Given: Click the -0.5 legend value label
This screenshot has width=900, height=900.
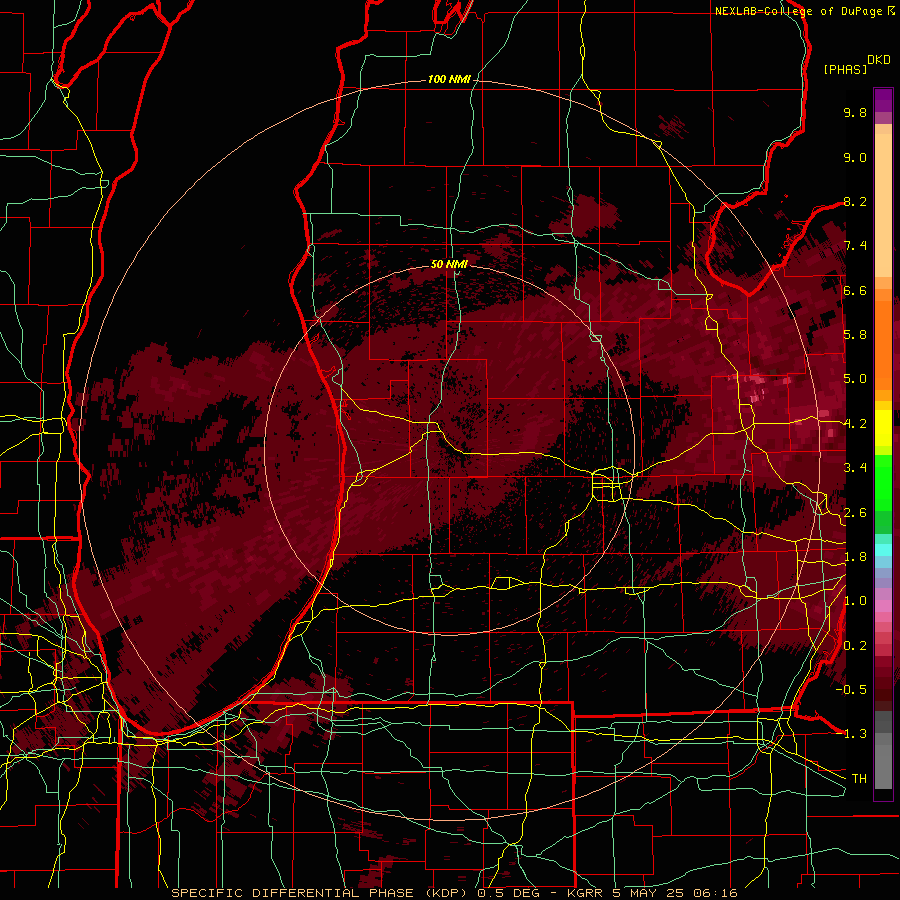Looking at the screenshot, I should coord(851,690).
